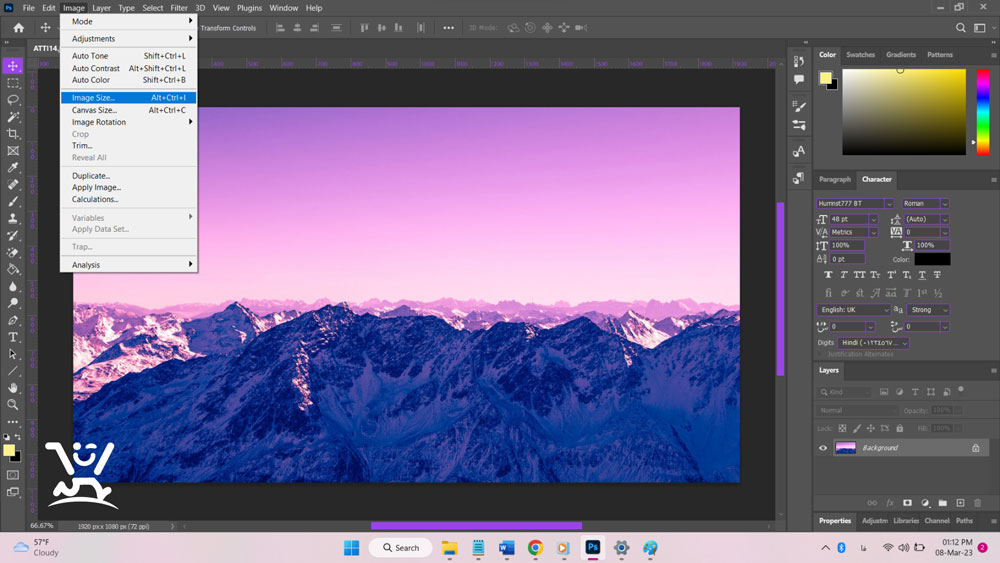
Task: Hide the Background layer with eye icon
Action: (823, 448)
